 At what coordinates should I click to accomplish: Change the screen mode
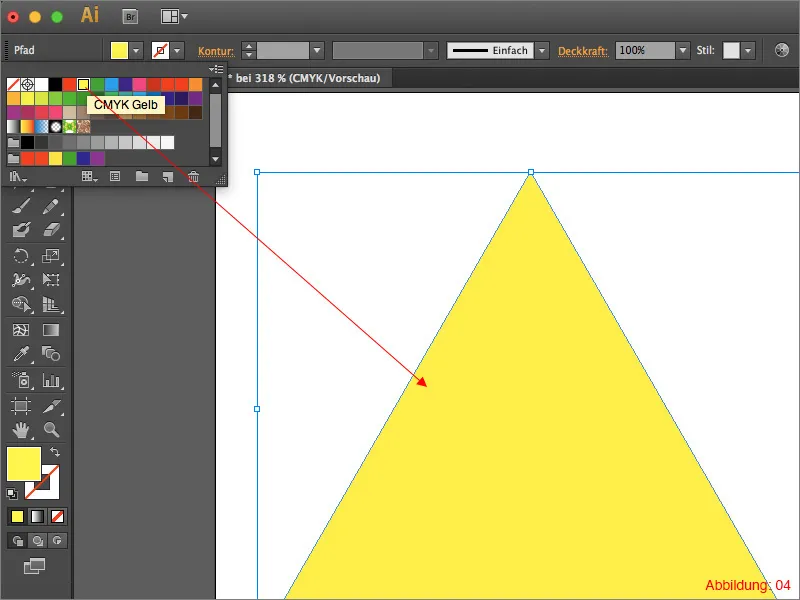(35, 566)
